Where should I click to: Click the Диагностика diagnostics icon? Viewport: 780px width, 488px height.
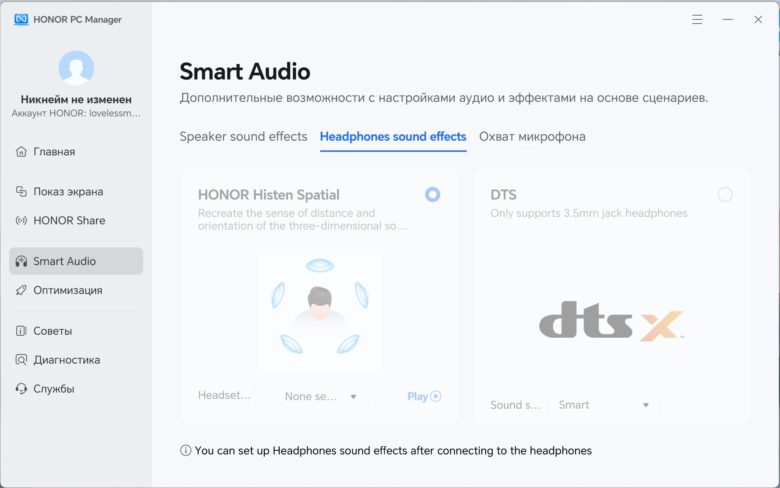pos(21,360)
